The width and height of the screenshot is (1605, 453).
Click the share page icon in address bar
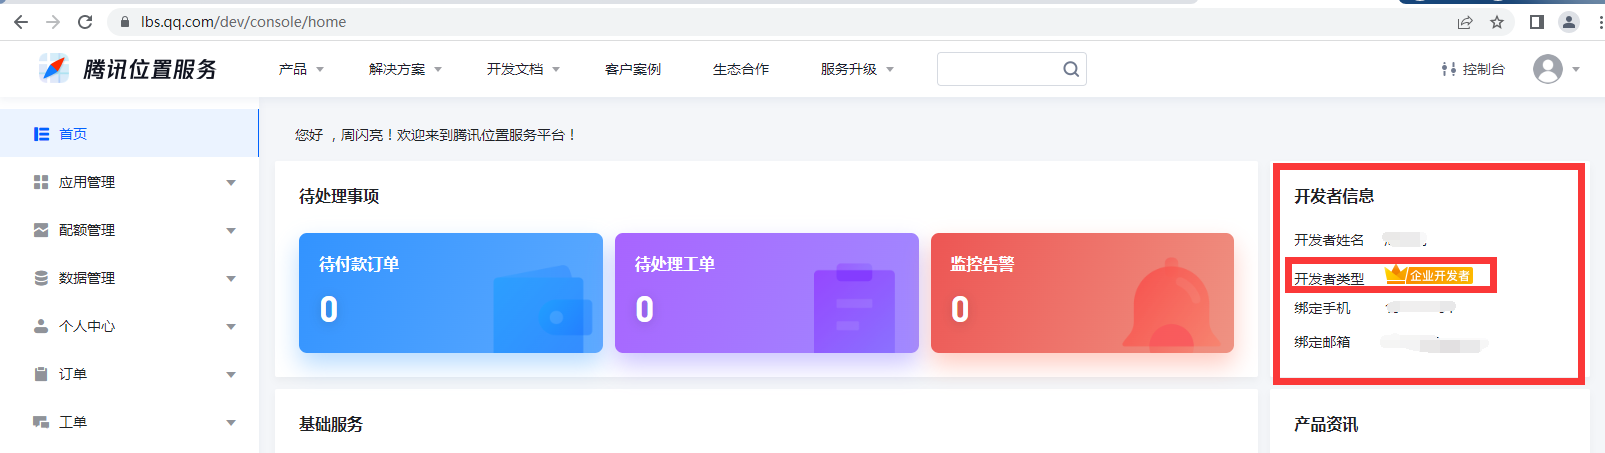[1465, 22]
